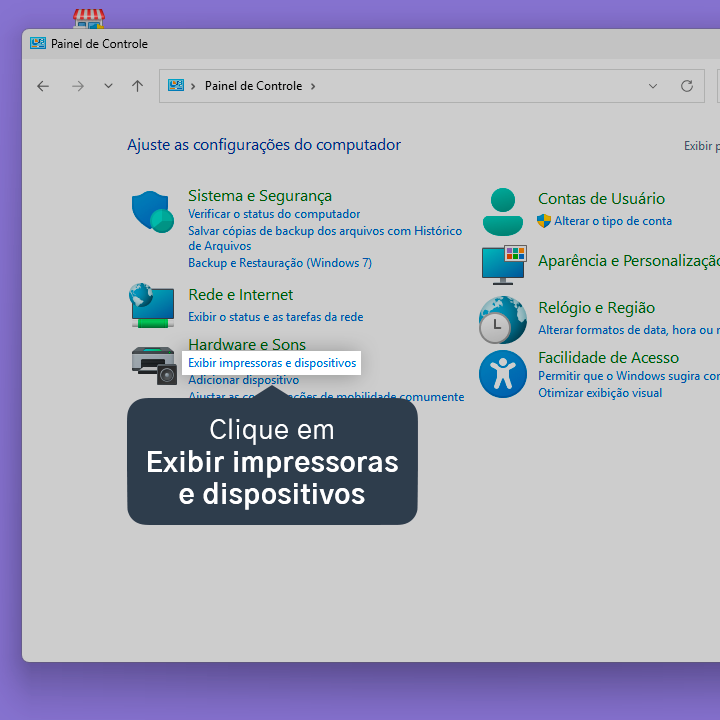This screenshot has height=720, width=720.
Task: Select Painel de Controle breadcrumb in address bar
Action: [253, 86]
